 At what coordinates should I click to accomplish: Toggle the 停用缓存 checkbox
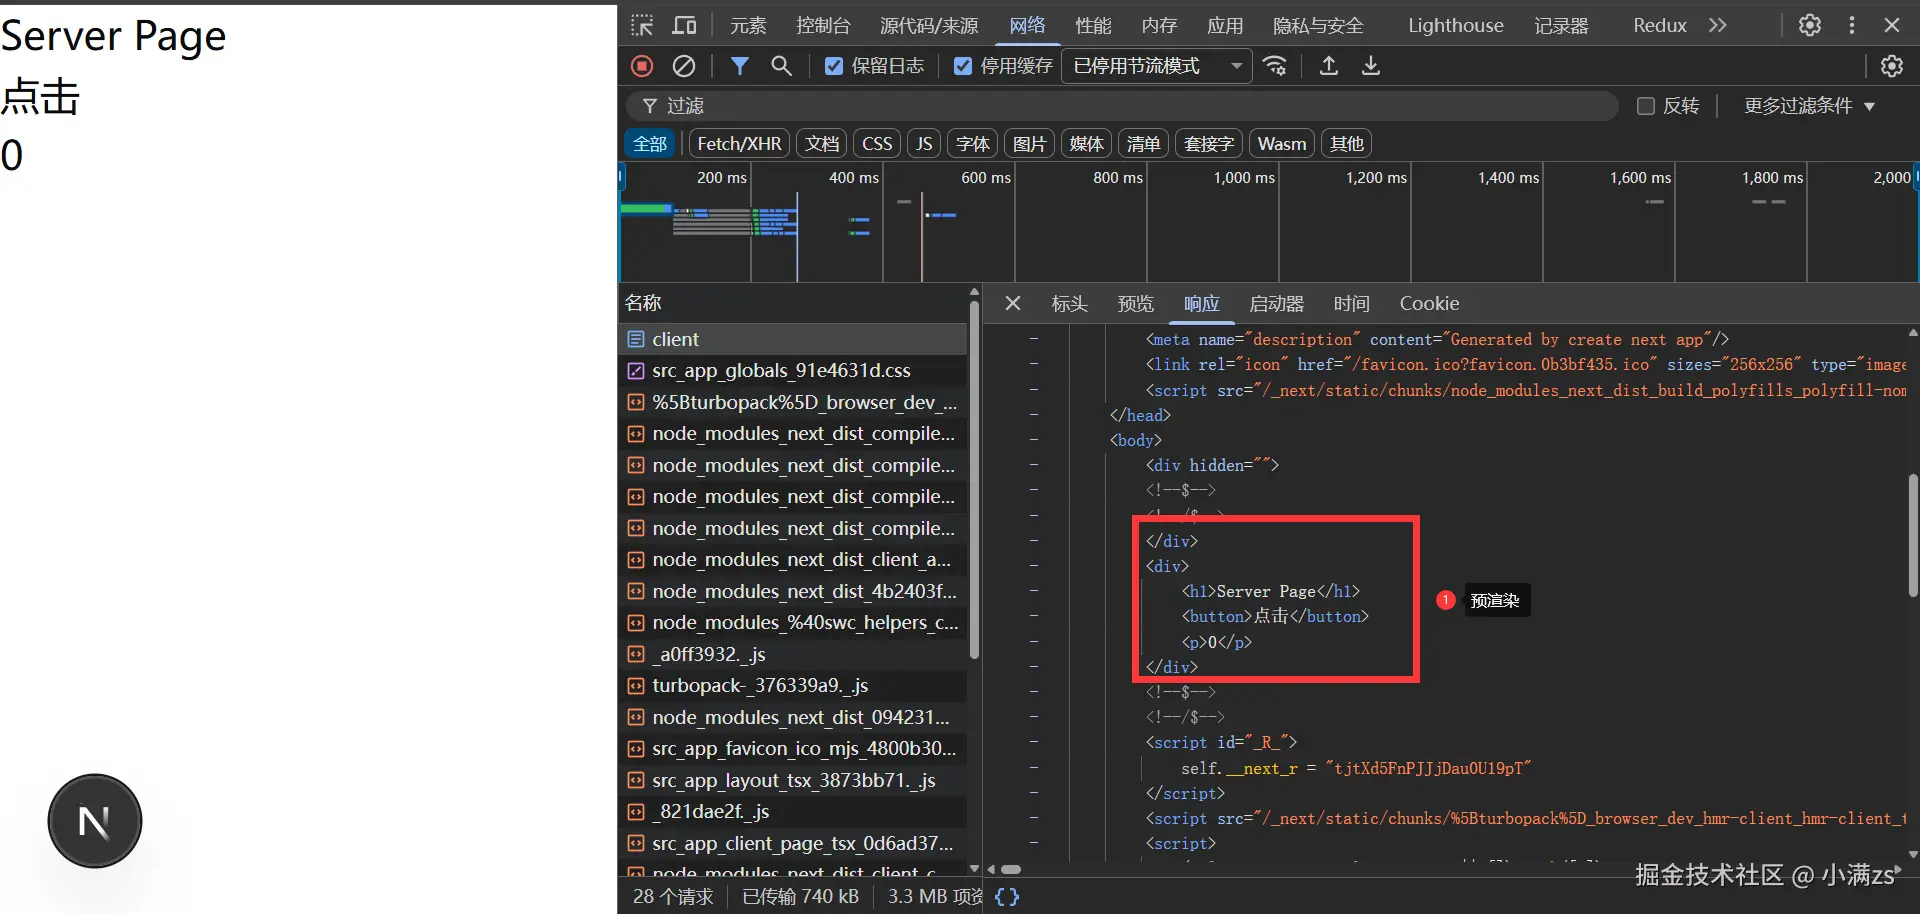click(x=963, y=66)
